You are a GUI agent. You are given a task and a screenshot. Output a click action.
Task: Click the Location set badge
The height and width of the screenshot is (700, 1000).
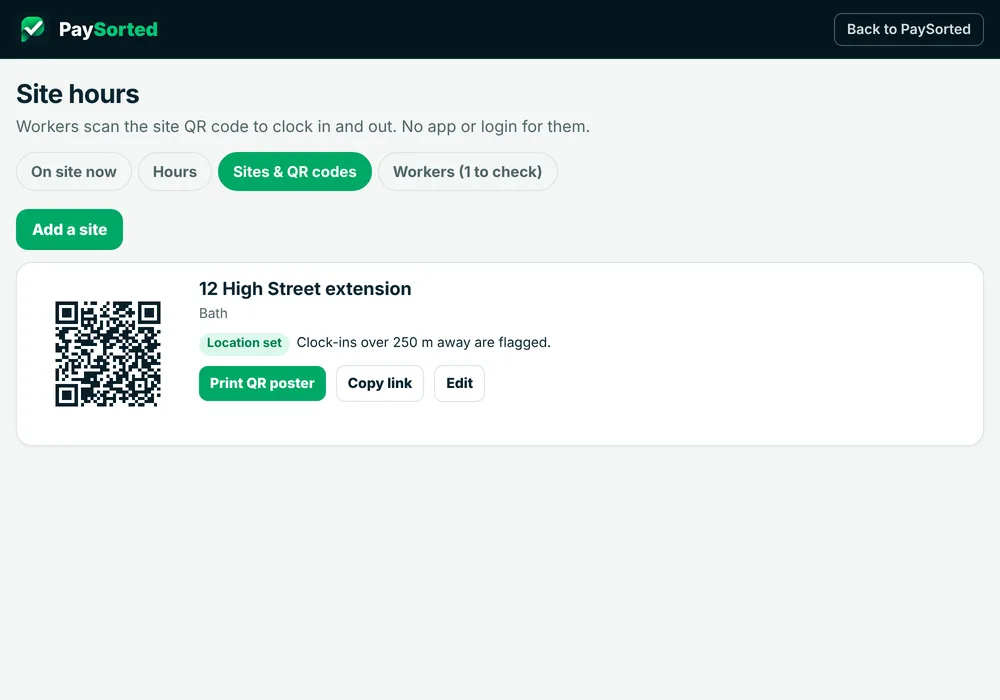coord(244,343)
